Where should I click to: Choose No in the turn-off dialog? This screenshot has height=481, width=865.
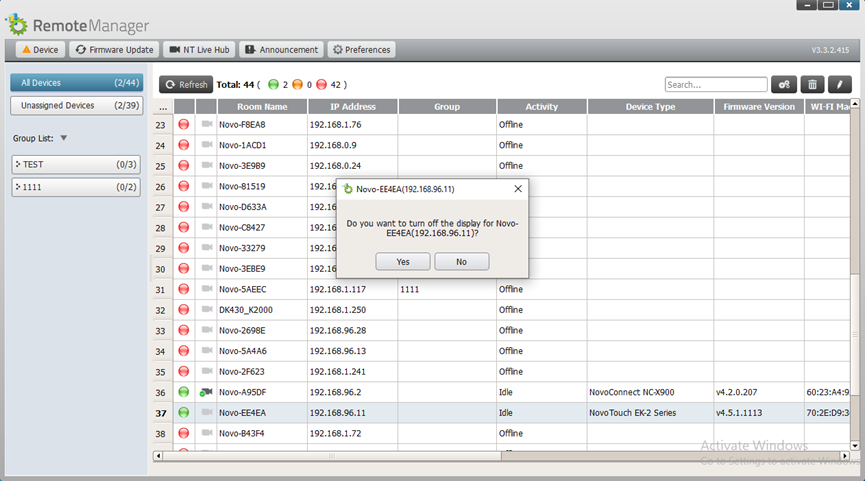(461, 261)
